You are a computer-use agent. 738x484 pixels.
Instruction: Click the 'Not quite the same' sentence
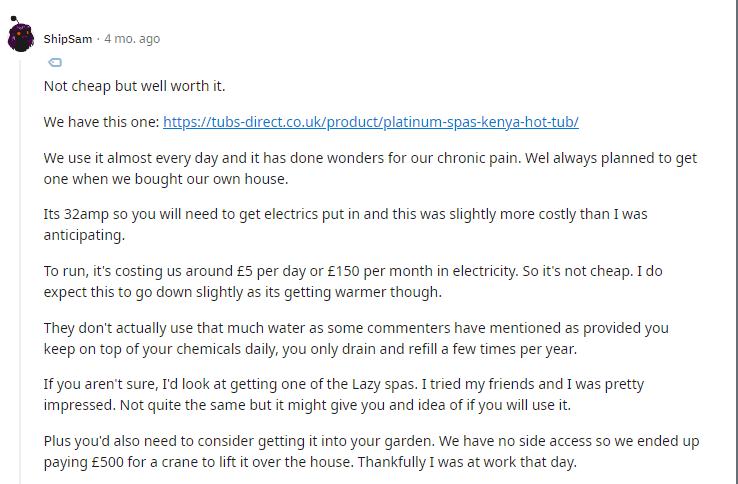pyautogui.click(x=345, y=405)
